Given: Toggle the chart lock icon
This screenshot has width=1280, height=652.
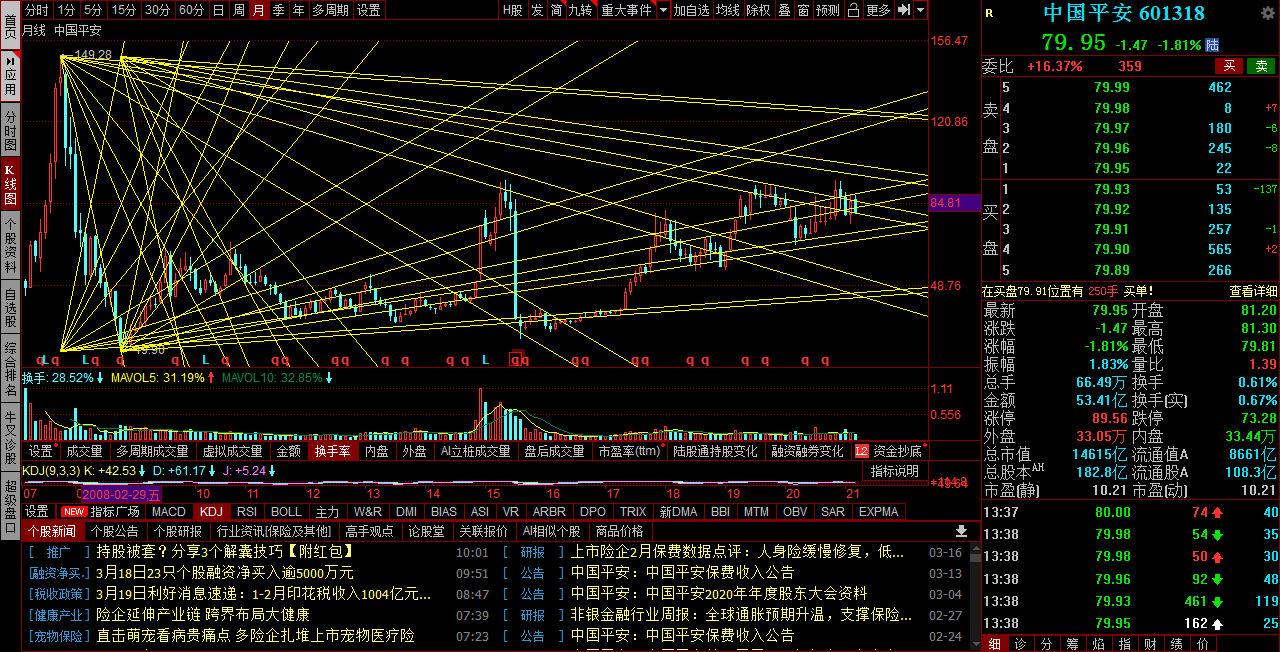Looking at the screenshot, I should click(x=853, y=10).
